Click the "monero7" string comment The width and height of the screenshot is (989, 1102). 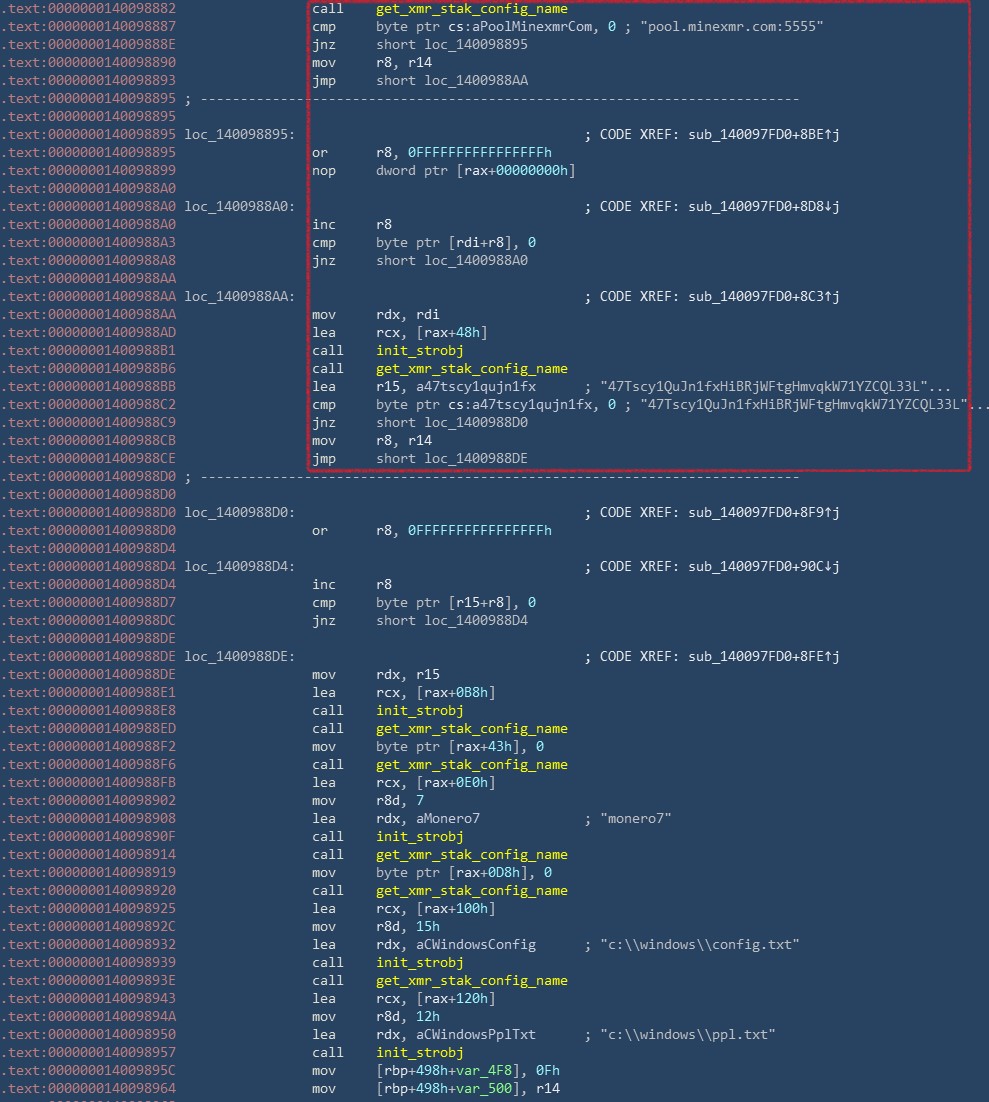[635, 819]
